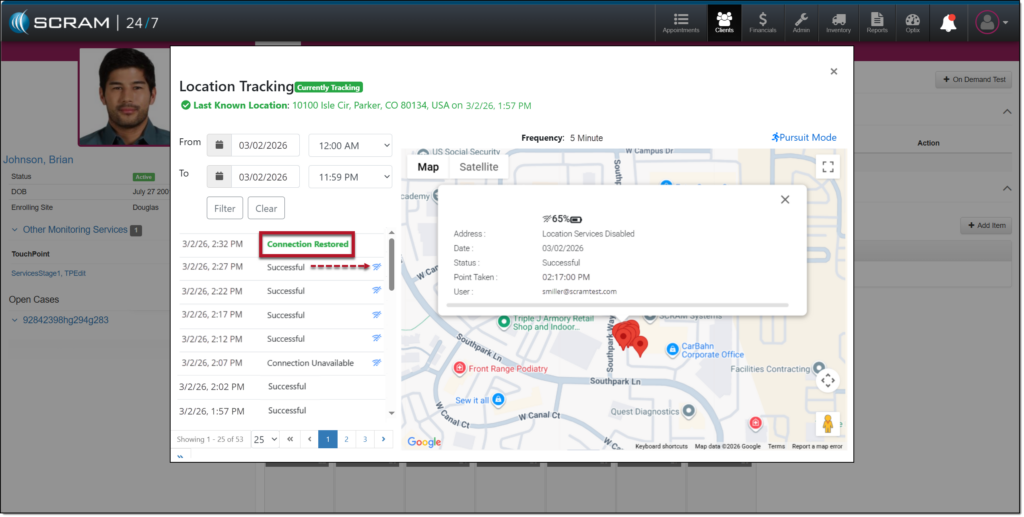Activate the Pursuit Mode link
This screenshot has height=517, width=1024.
pyautogui.click(x=804, y=138)
